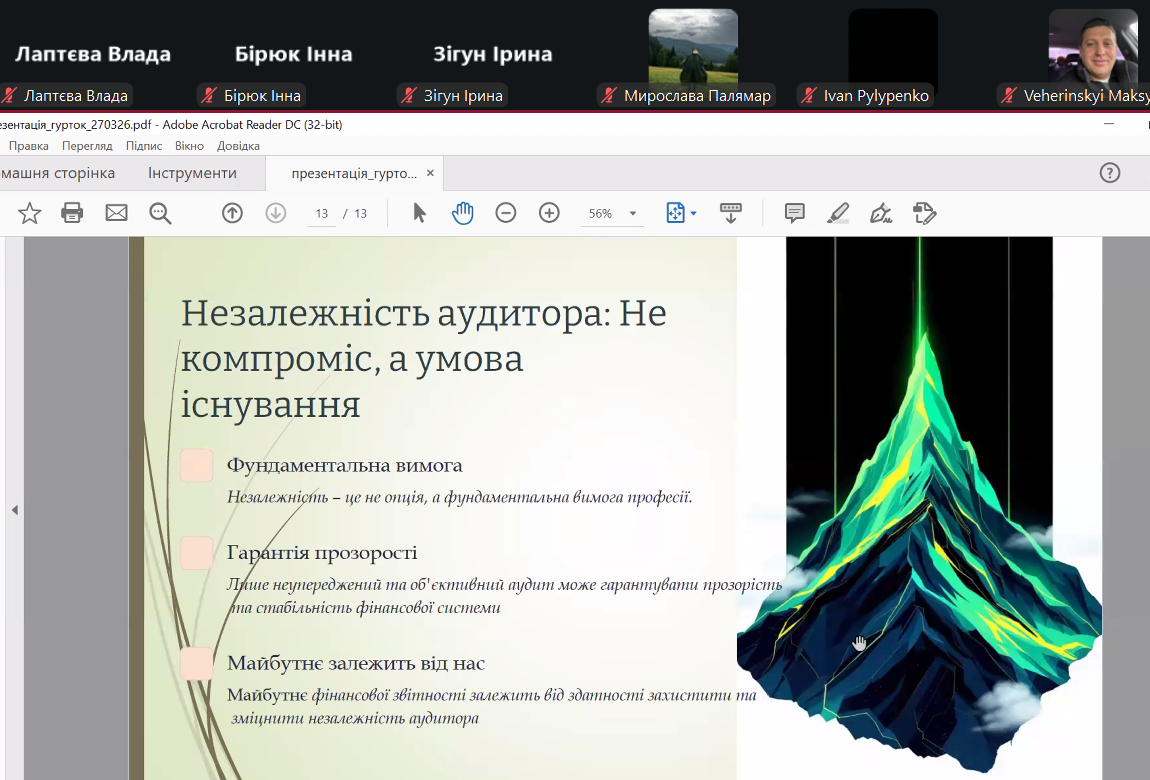Viewport: 1150px width, 780px height.
Task: Go to previous page up arrow
Action: (x=232, y=213)
